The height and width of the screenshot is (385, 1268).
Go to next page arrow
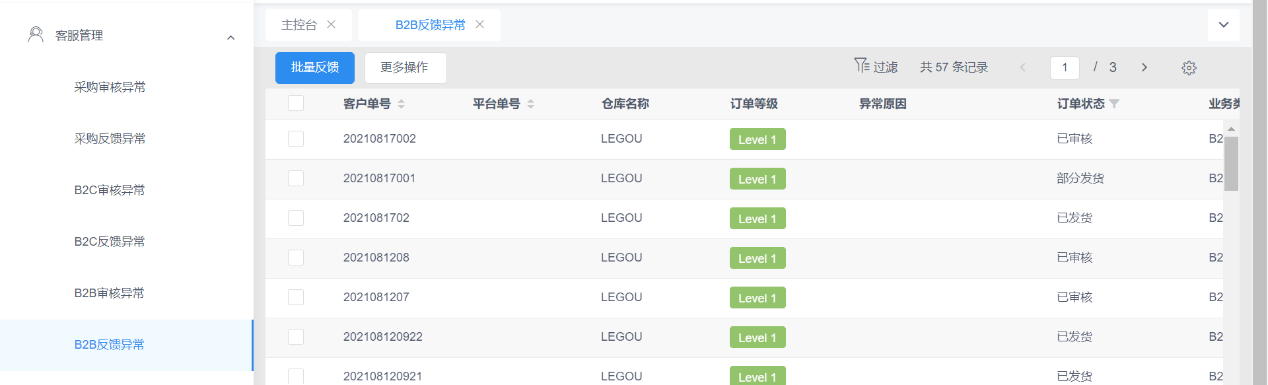point(1144,67)
